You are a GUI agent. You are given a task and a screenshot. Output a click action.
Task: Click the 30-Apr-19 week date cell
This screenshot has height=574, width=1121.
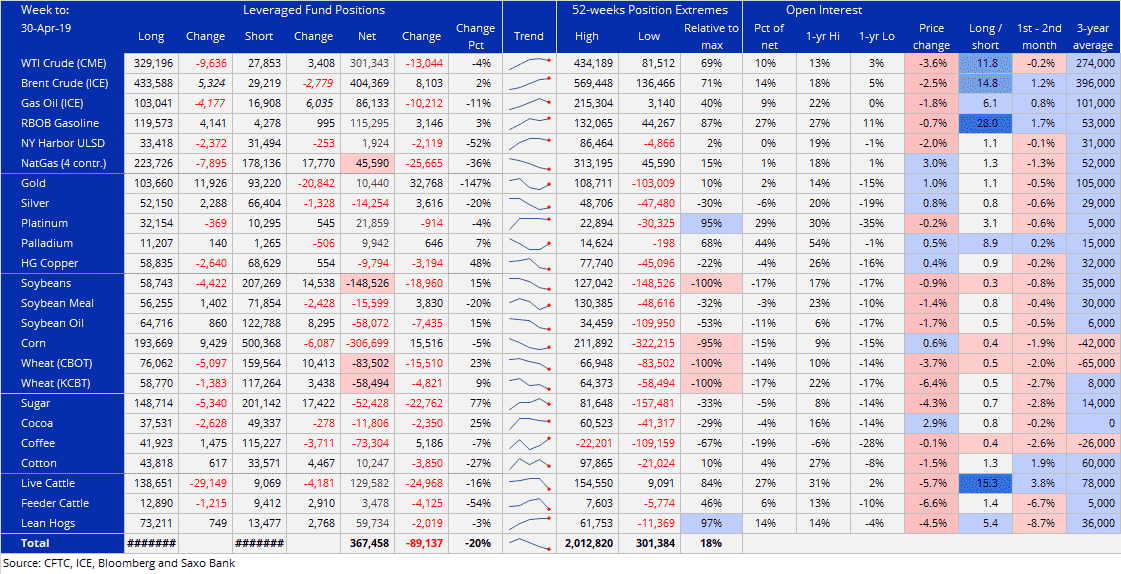(x=44, y=28)
